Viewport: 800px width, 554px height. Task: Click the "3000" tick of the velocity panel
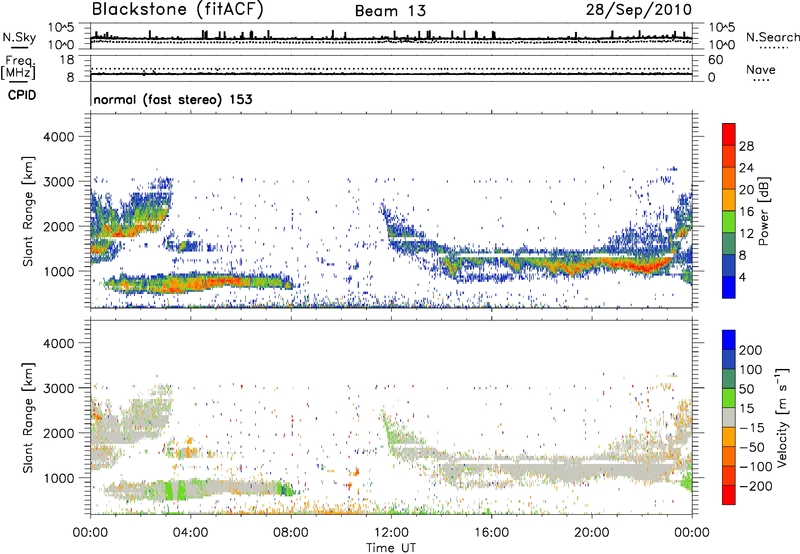(58, 388)
